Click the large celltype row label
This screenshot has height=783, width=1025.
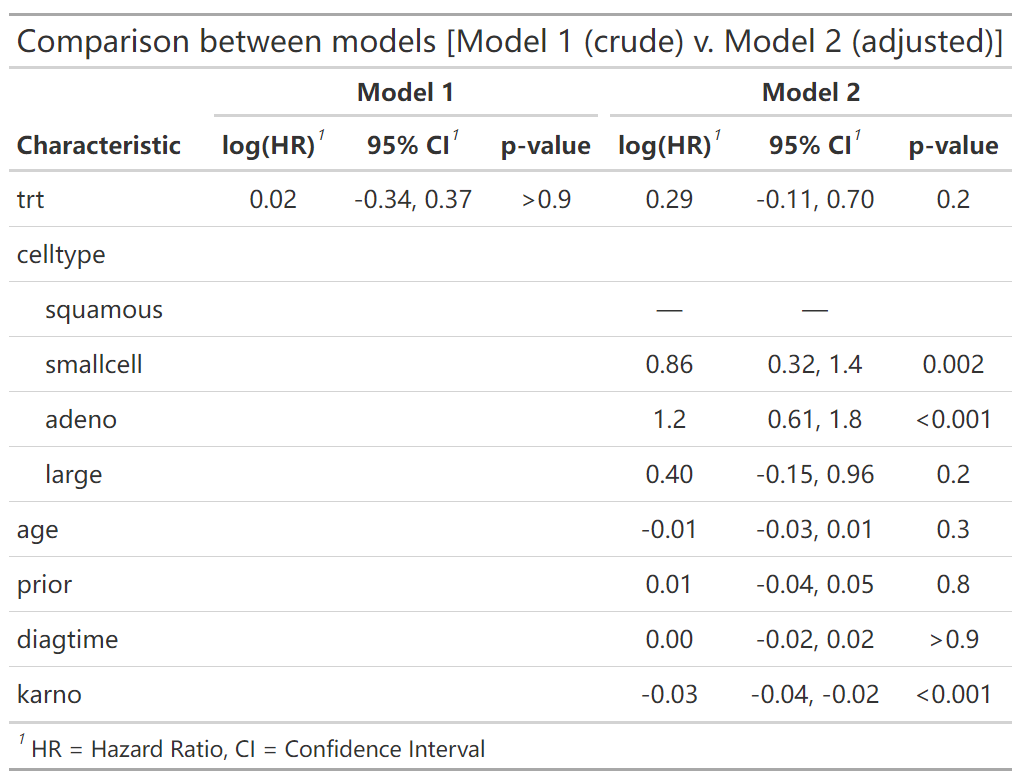pos(74,475)
